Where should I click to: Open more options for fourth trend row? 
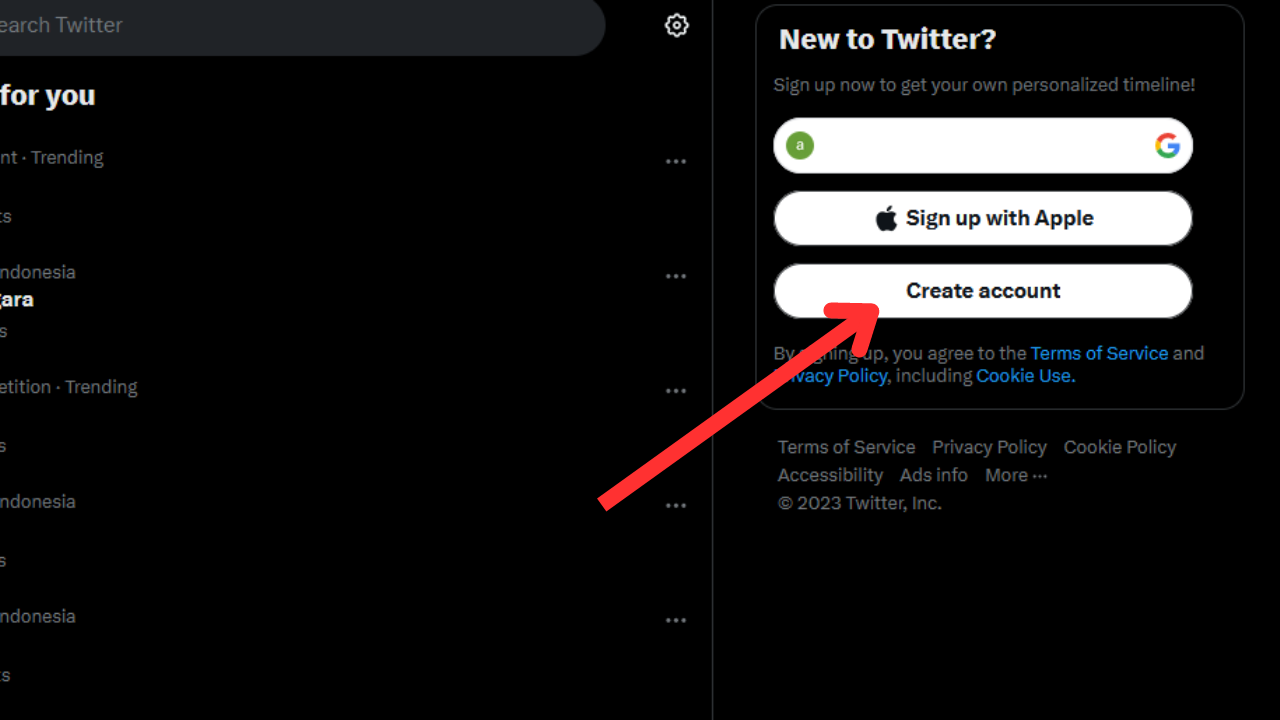676,506
